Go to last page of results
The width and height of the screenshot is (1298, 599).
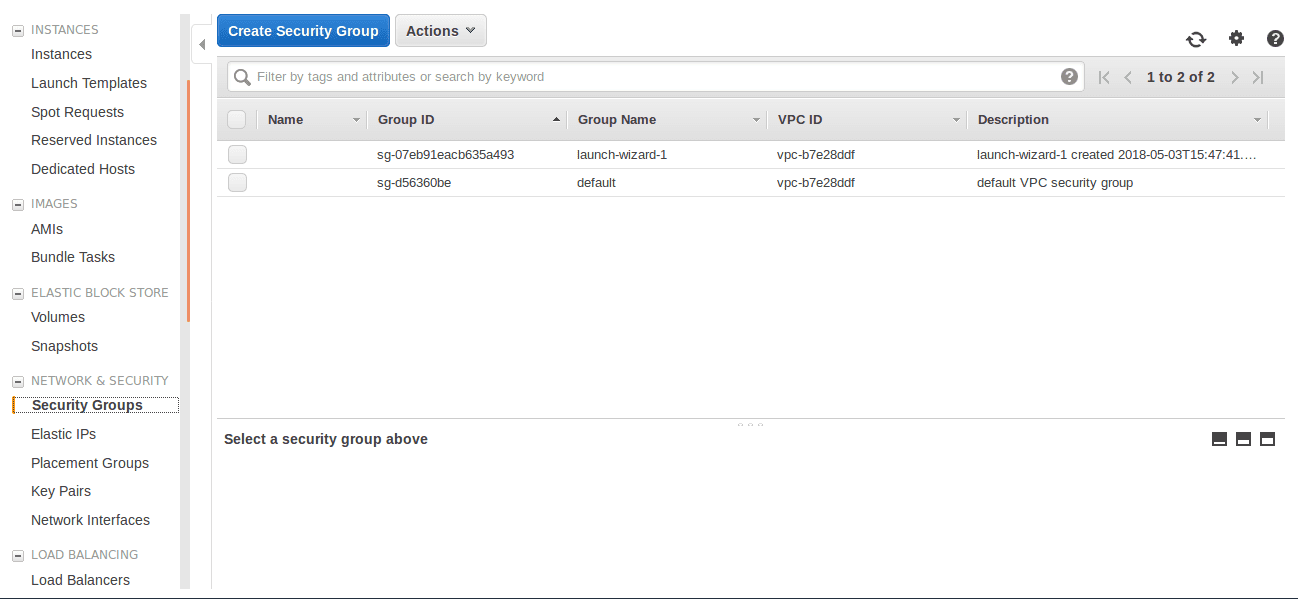pyautogui.click(x=1258, y=77)
